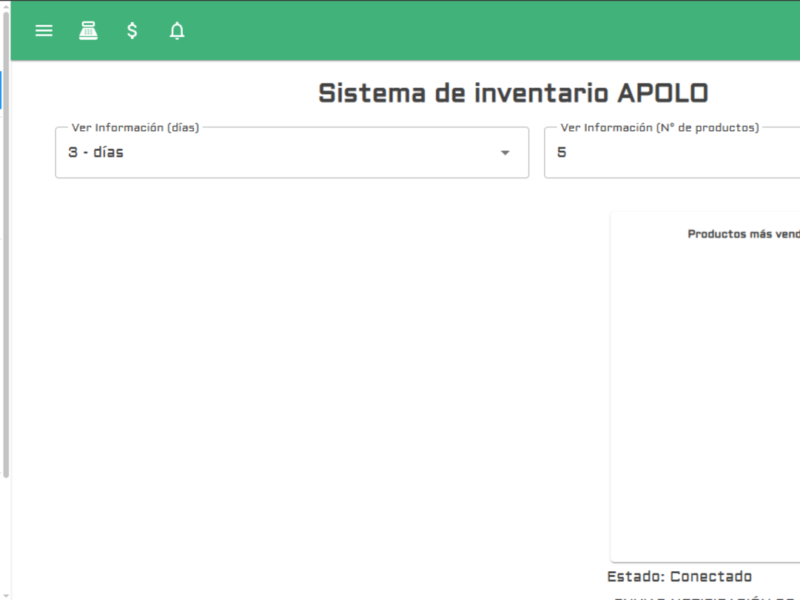800x600 pixels.
Task: Click the chevron arrow in the días selector
Action: [x=505, y=152]
